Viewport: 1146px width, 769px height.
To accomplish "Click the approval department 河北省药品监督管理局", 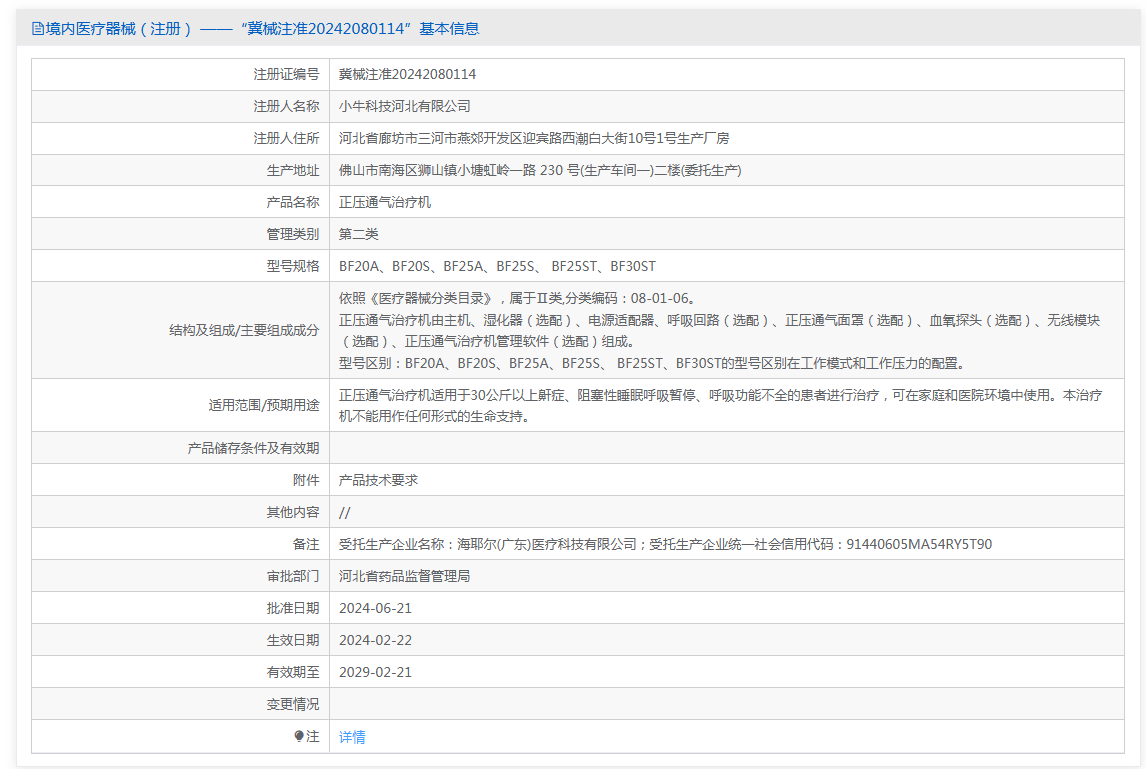I will [404, 576].
